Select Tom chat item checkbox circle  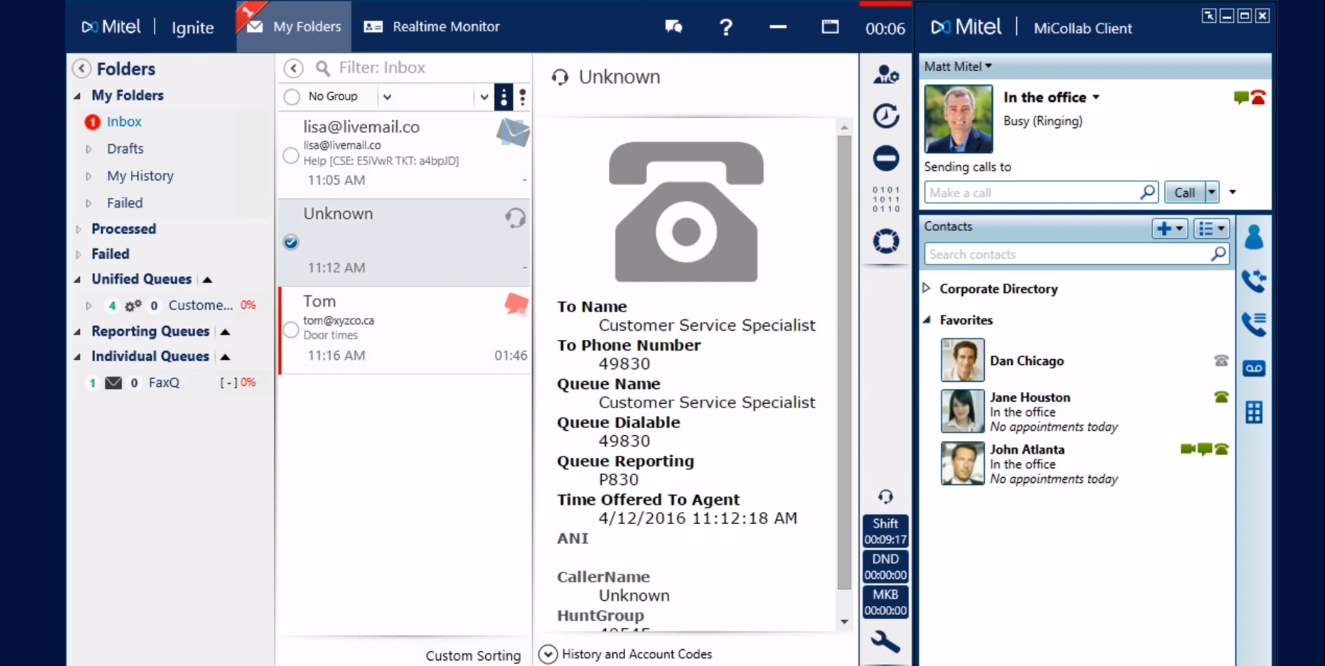(291, 329)
